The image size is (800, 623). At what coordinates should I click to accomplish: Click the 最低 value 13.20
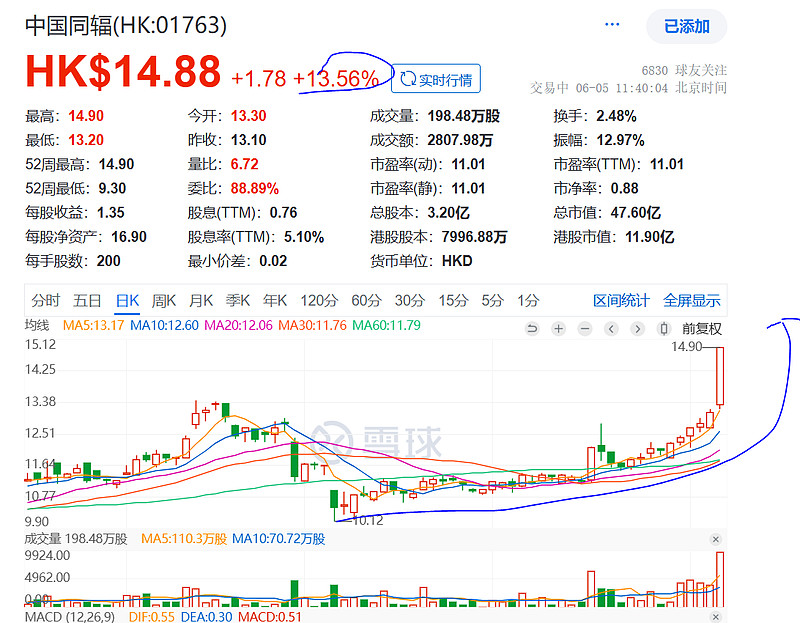86,140
